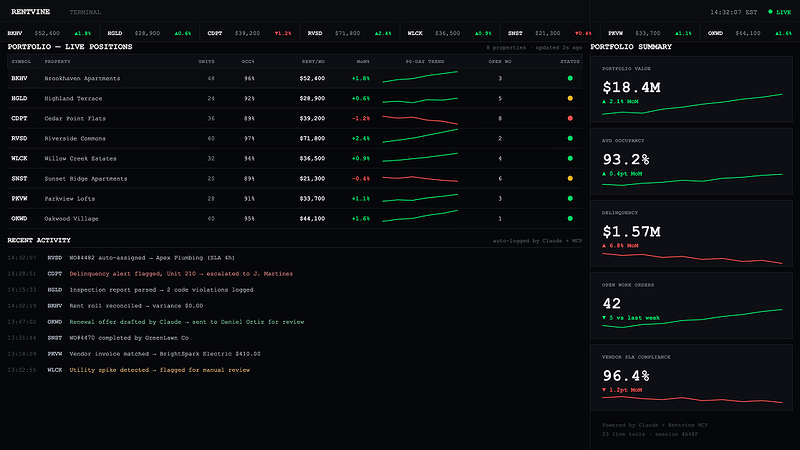Open the WO#4482 auto-assigned Apex Plumbing activity entry
Image resolution: width=800 pixels, height=450 pixels.
pyautogui.click(x=294, y=258)
